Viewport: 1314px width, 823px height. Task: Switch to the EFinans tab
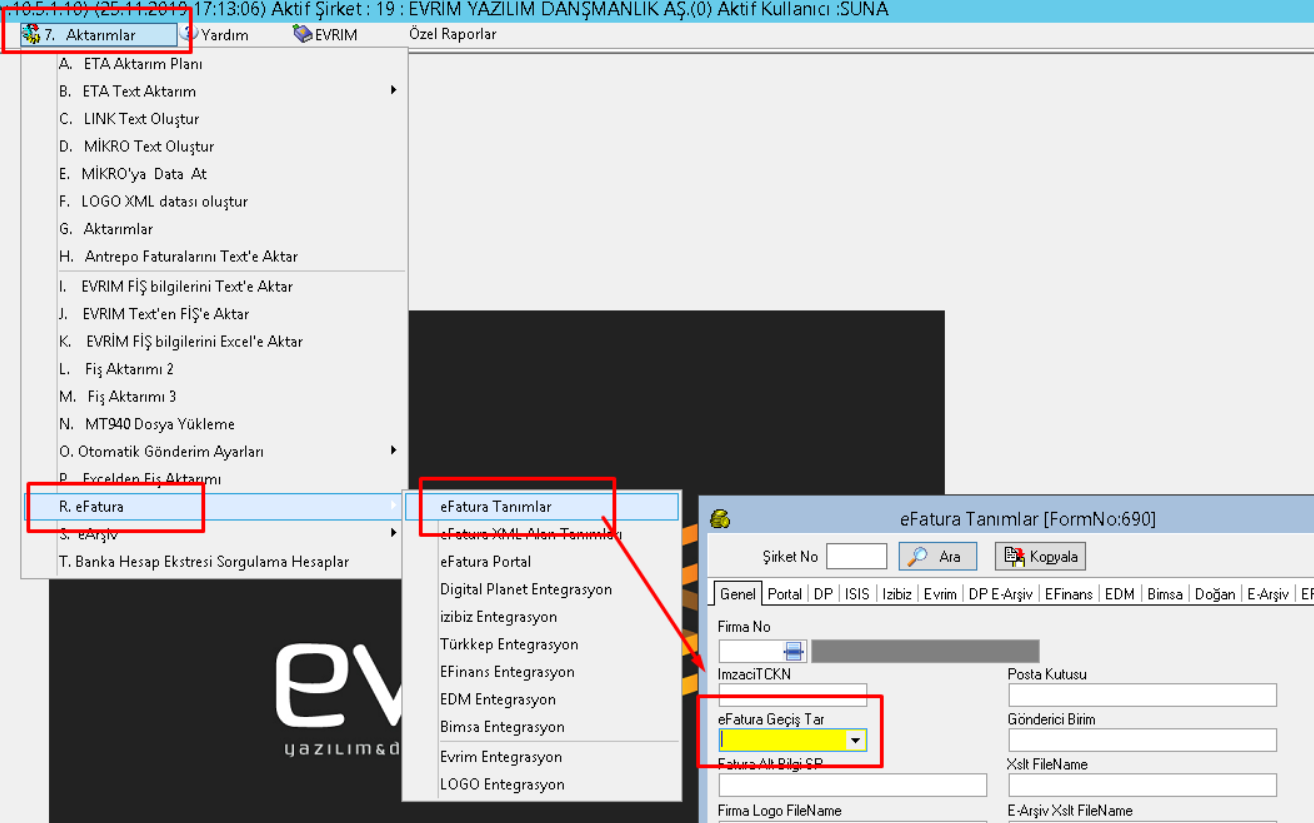tap(1069, 594)
